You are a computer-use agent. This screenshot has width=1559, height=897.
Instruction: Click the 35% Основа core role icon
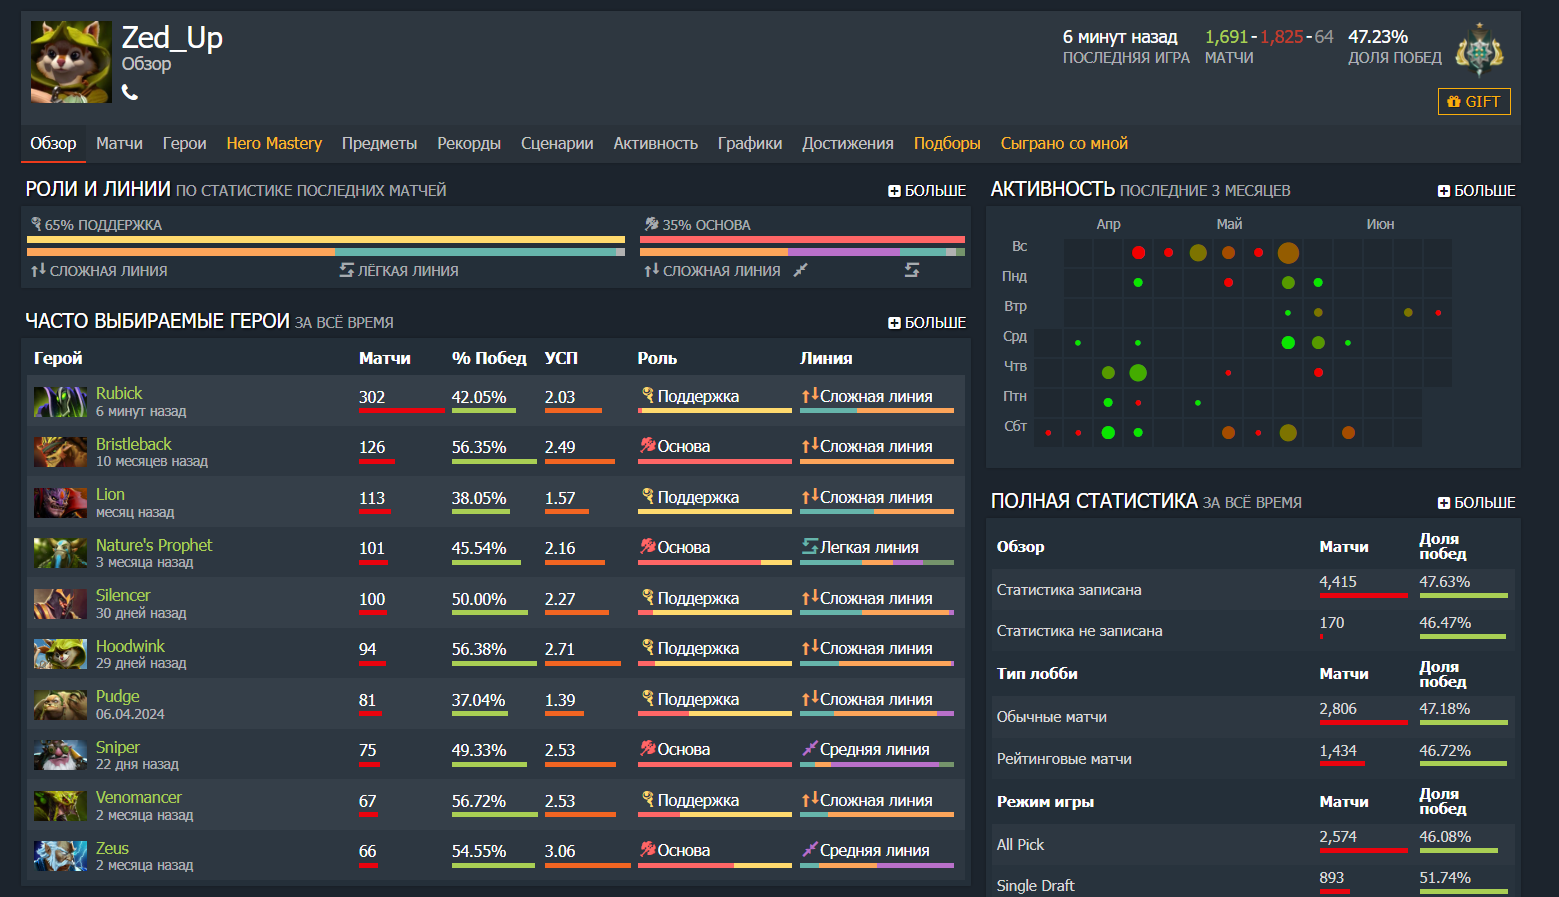[652, 224]
